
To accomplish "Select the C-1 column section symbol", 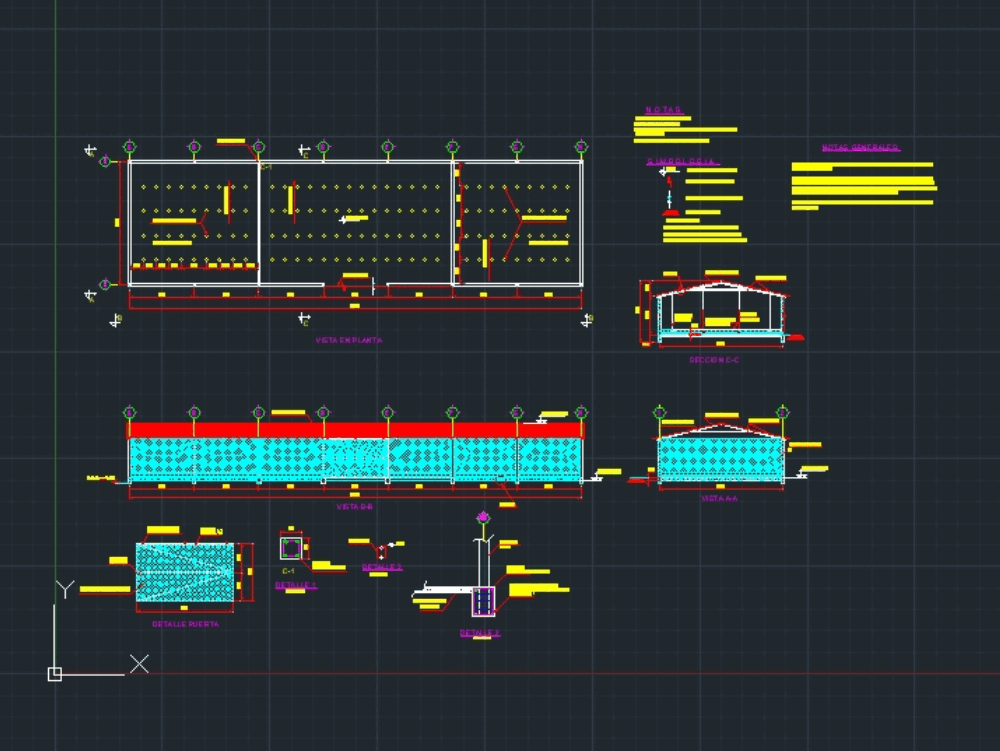I will click(290, 548).
